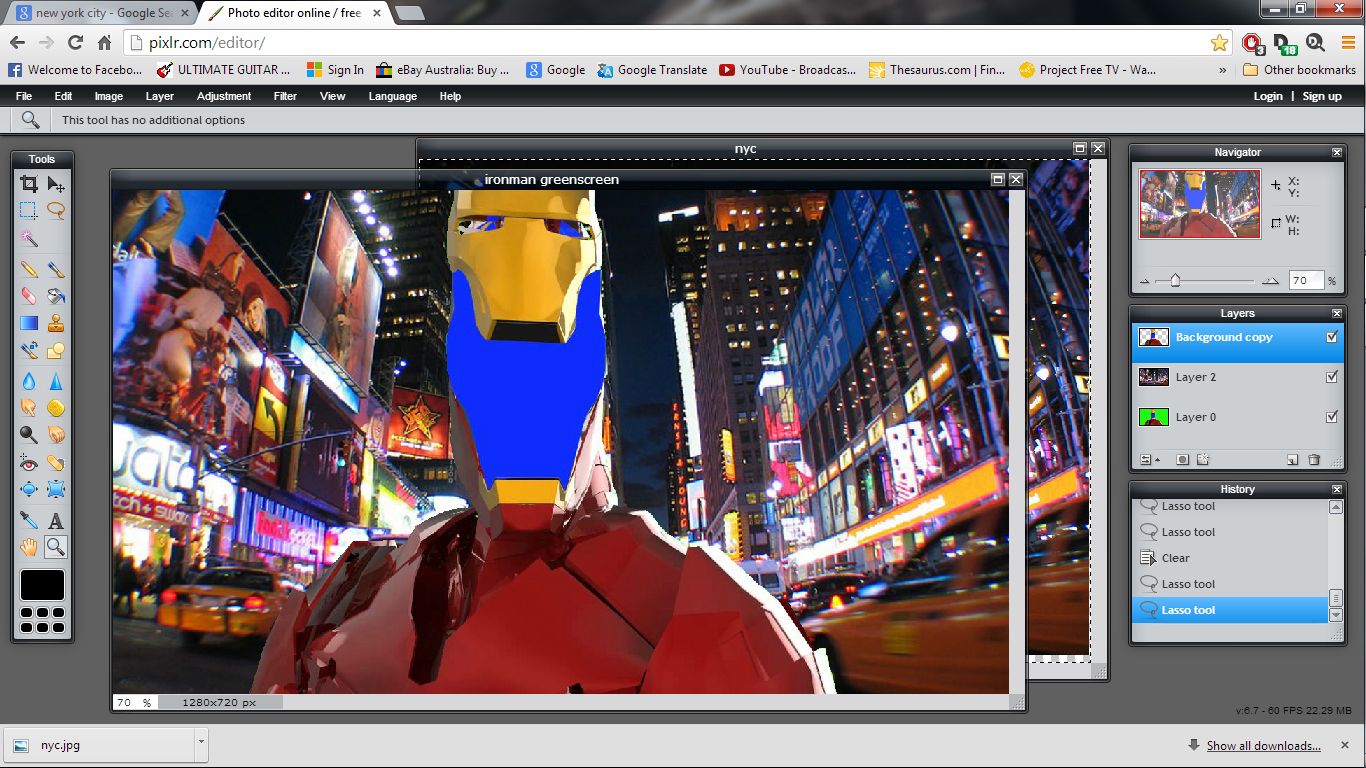Image resolution: width=1366 pixels, height=768 pixels.
Task: Click the Navigator zoom slider handle
Action: 1175,281
